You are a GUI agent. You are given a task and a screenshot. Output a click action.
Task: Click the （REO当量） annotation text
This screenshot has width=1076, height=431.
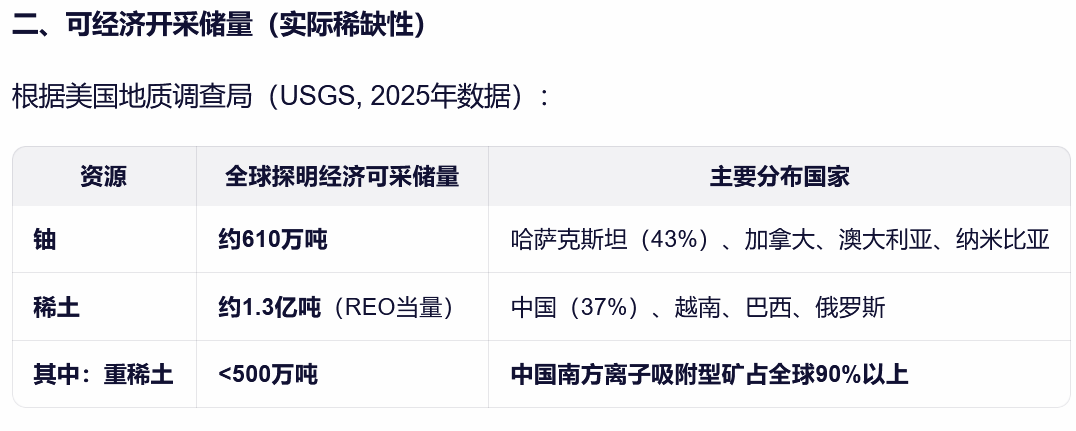coord(393,307)
